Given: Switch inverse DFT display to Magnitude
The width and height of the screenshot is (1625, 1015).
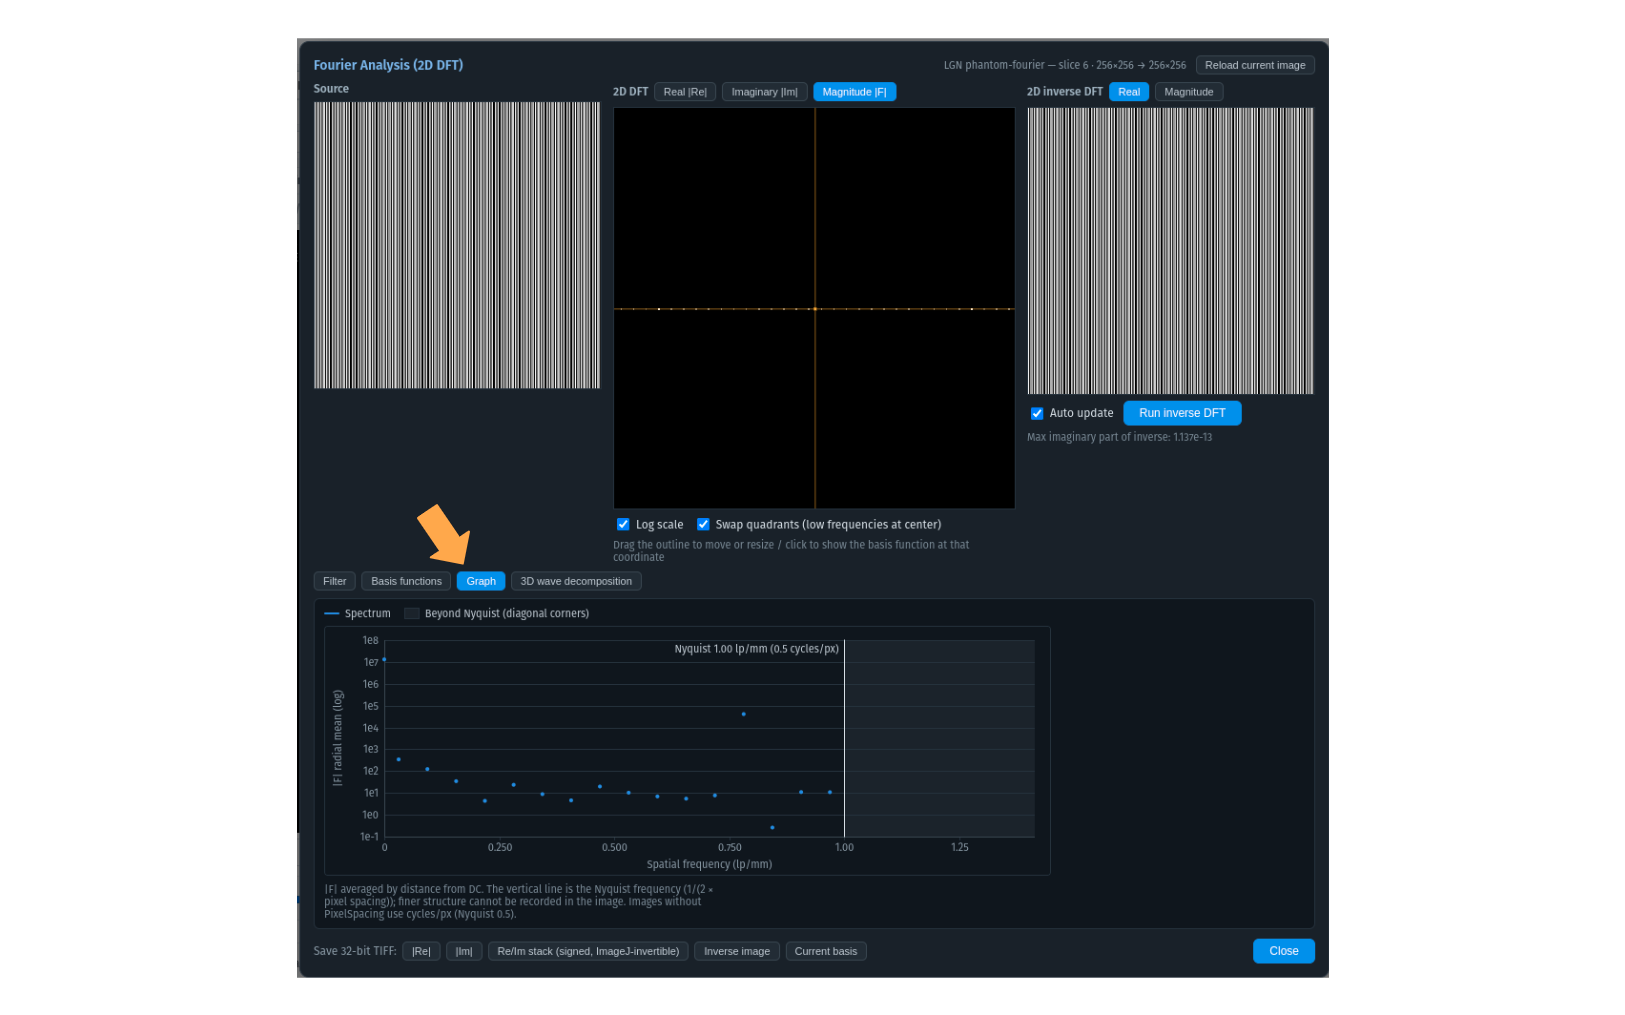Looking at the screenshot, I should click(x=1188, y=92).
